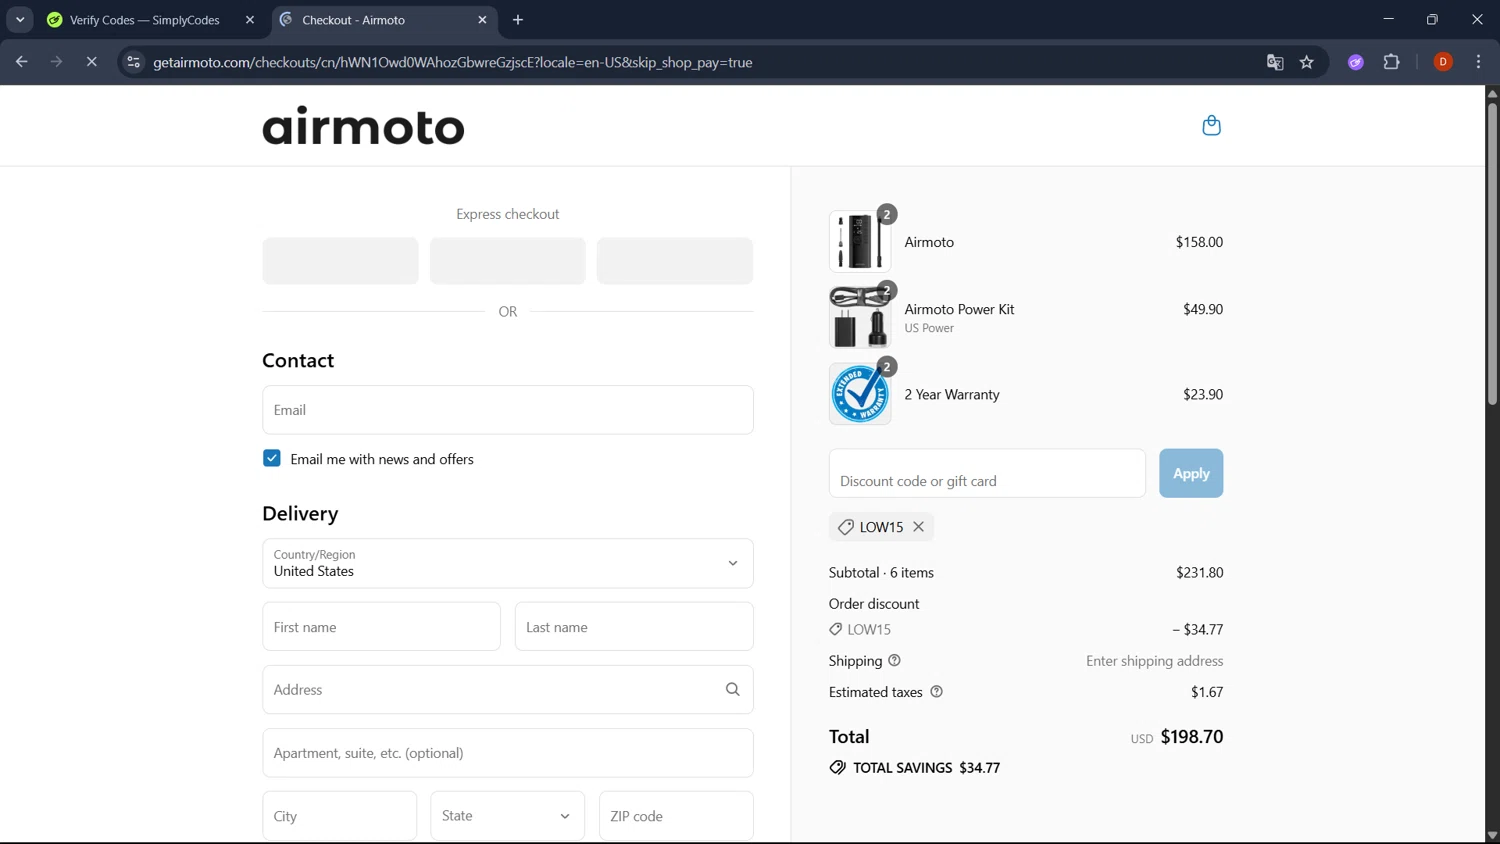Open the browser extensions puzzle icon
The image size is (1500, 844).
pyautogui.click(x=1391, y=62)
